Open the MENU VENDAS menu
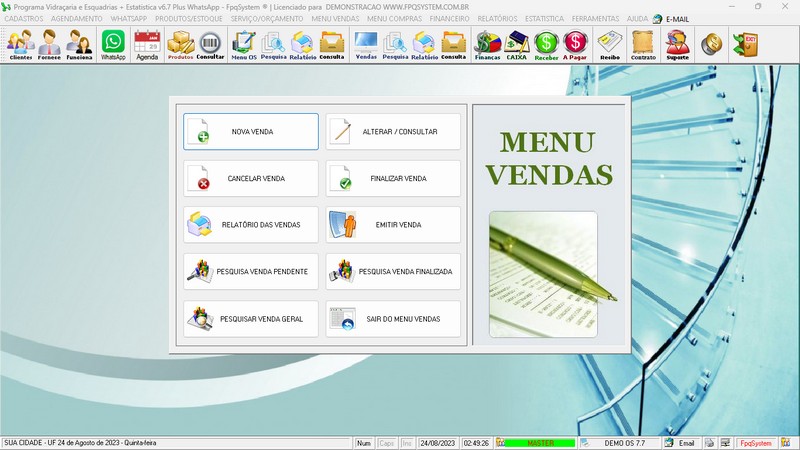 (335, 19)
